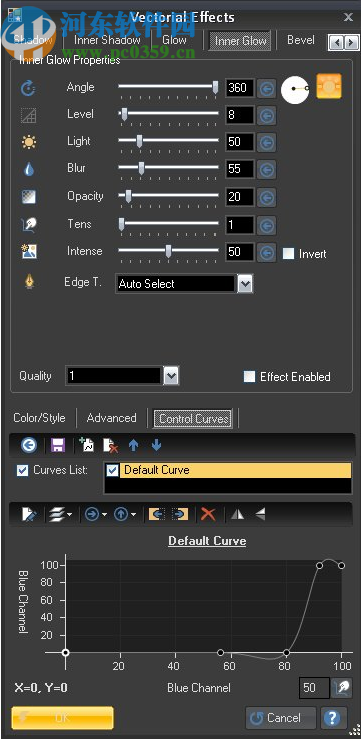Click the Angle rotation icon on the left
Image resolution: width=361 pixels, height=742 pixels.
click(28, 88)
